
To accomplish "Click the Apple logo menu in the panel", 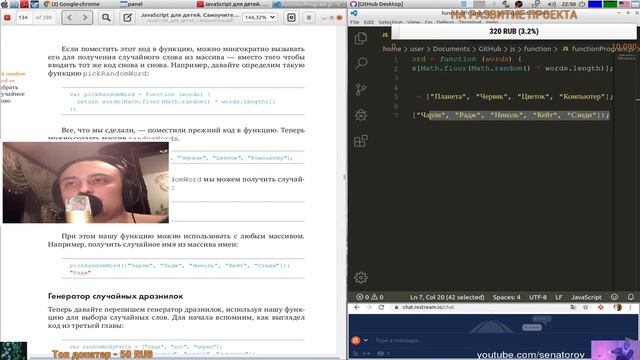I will click(4, 4).
